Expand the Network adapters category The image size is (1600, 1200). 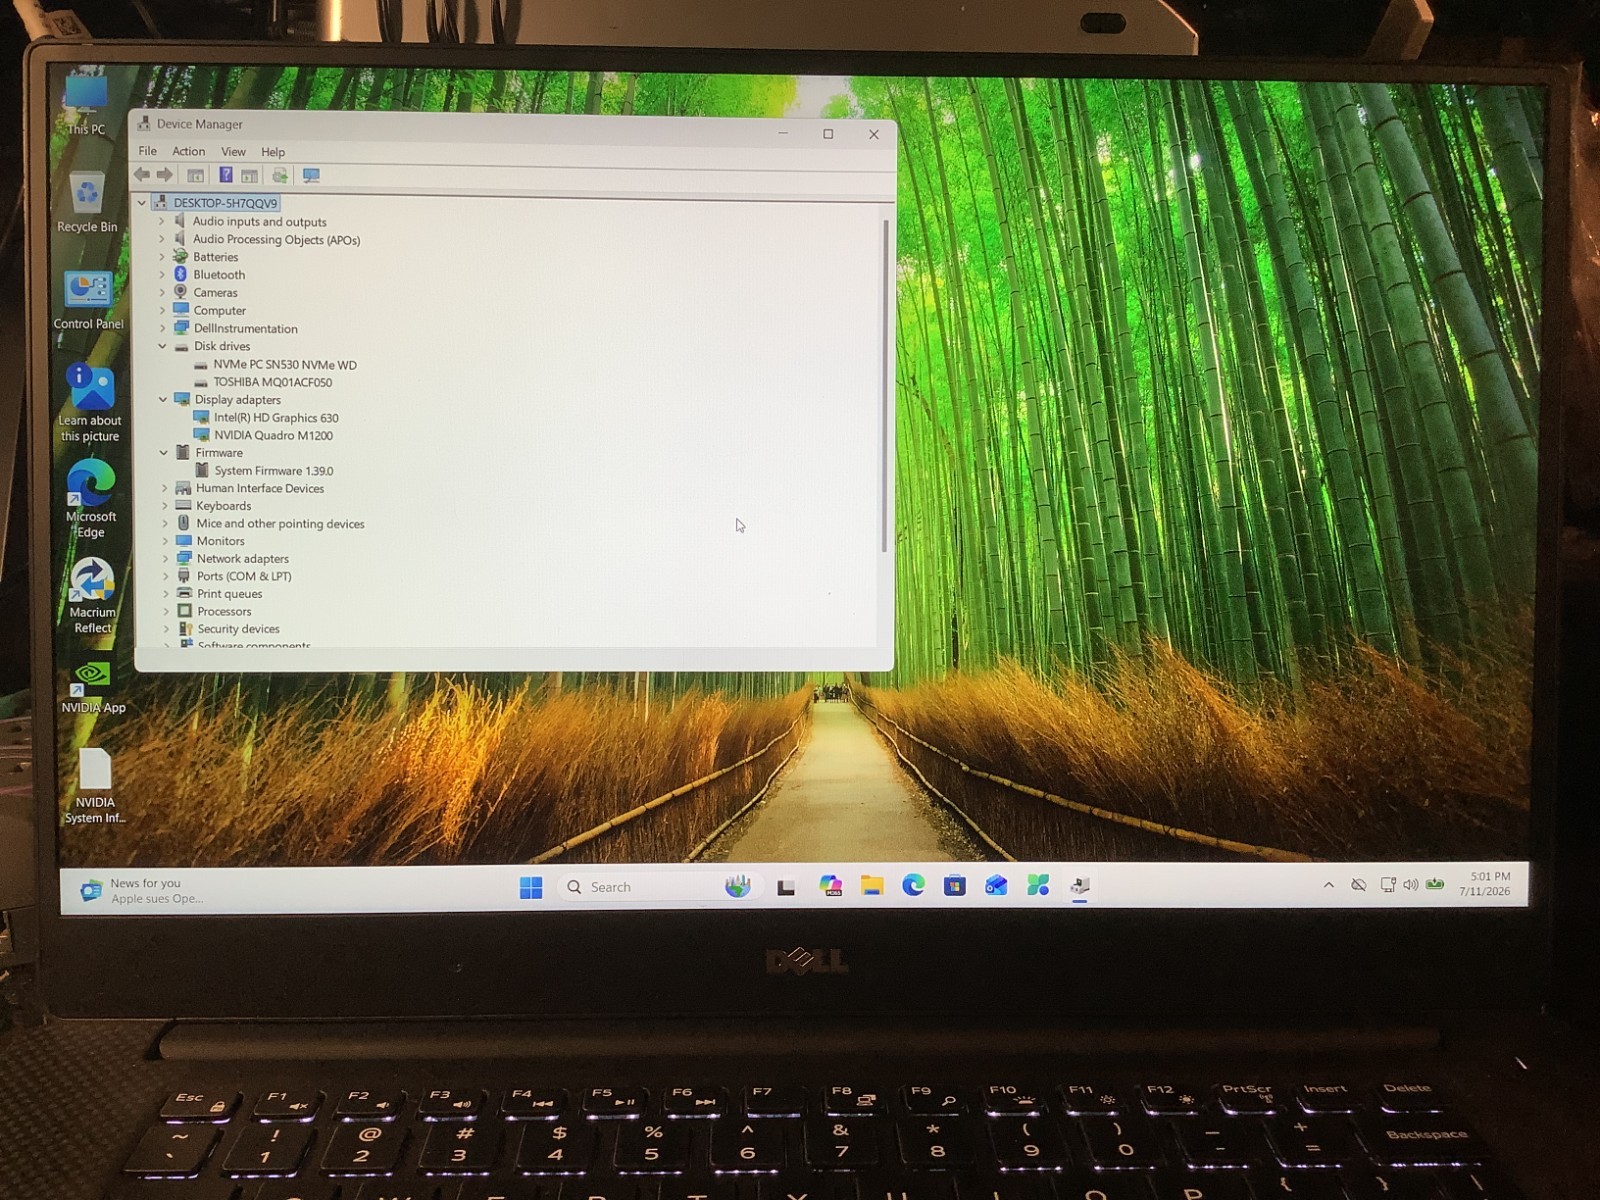coord(165,559)
